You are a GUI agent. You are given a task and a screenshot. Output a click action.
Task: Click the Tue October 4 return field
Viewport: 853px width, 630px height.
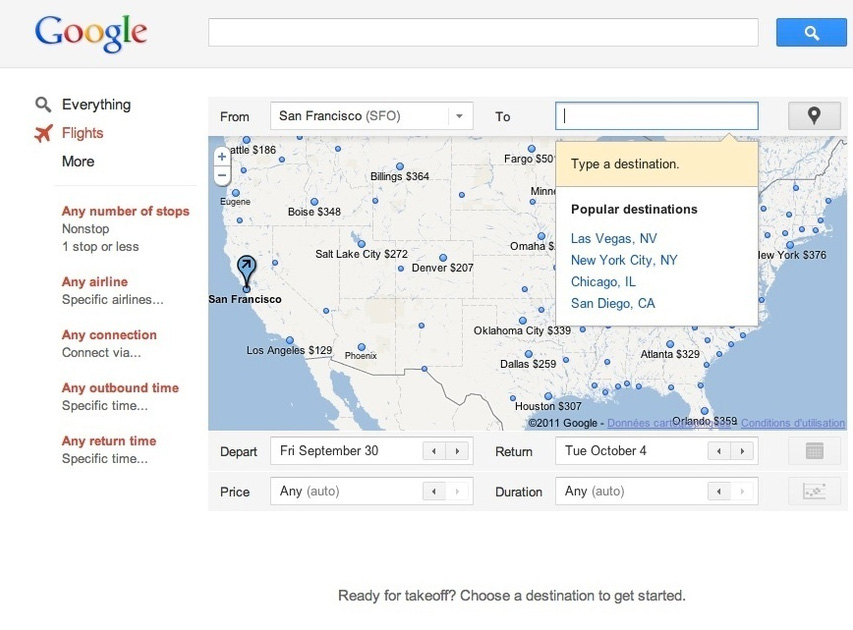point(657,451)
